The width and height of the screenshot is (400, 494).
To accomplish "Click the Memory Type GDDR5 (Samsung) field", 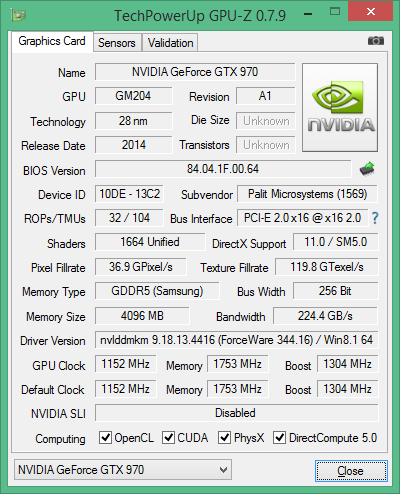I will click(x=157, y=291).
